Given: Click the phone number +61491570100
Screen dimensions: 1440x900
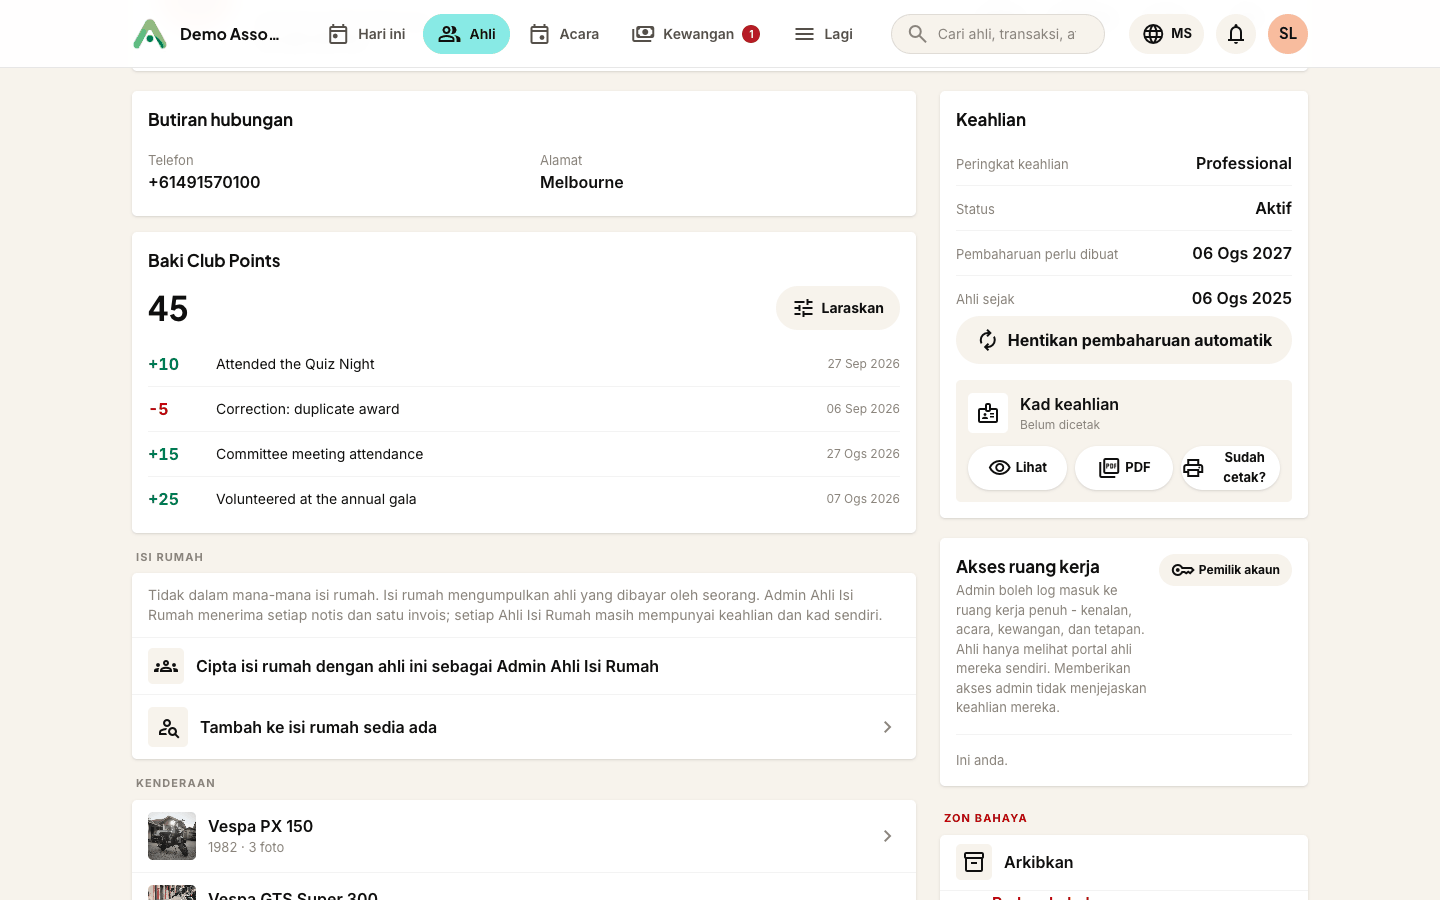Looking at the screenshot, I should point(204,182).
